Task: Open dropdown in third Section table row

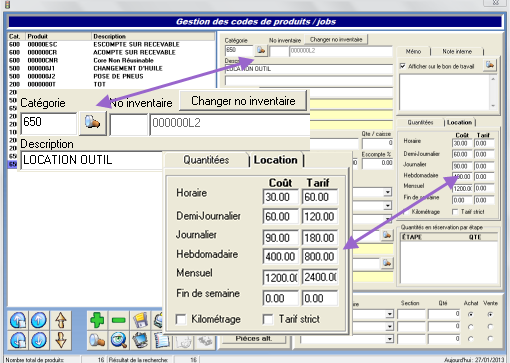Action: (390, 339)
